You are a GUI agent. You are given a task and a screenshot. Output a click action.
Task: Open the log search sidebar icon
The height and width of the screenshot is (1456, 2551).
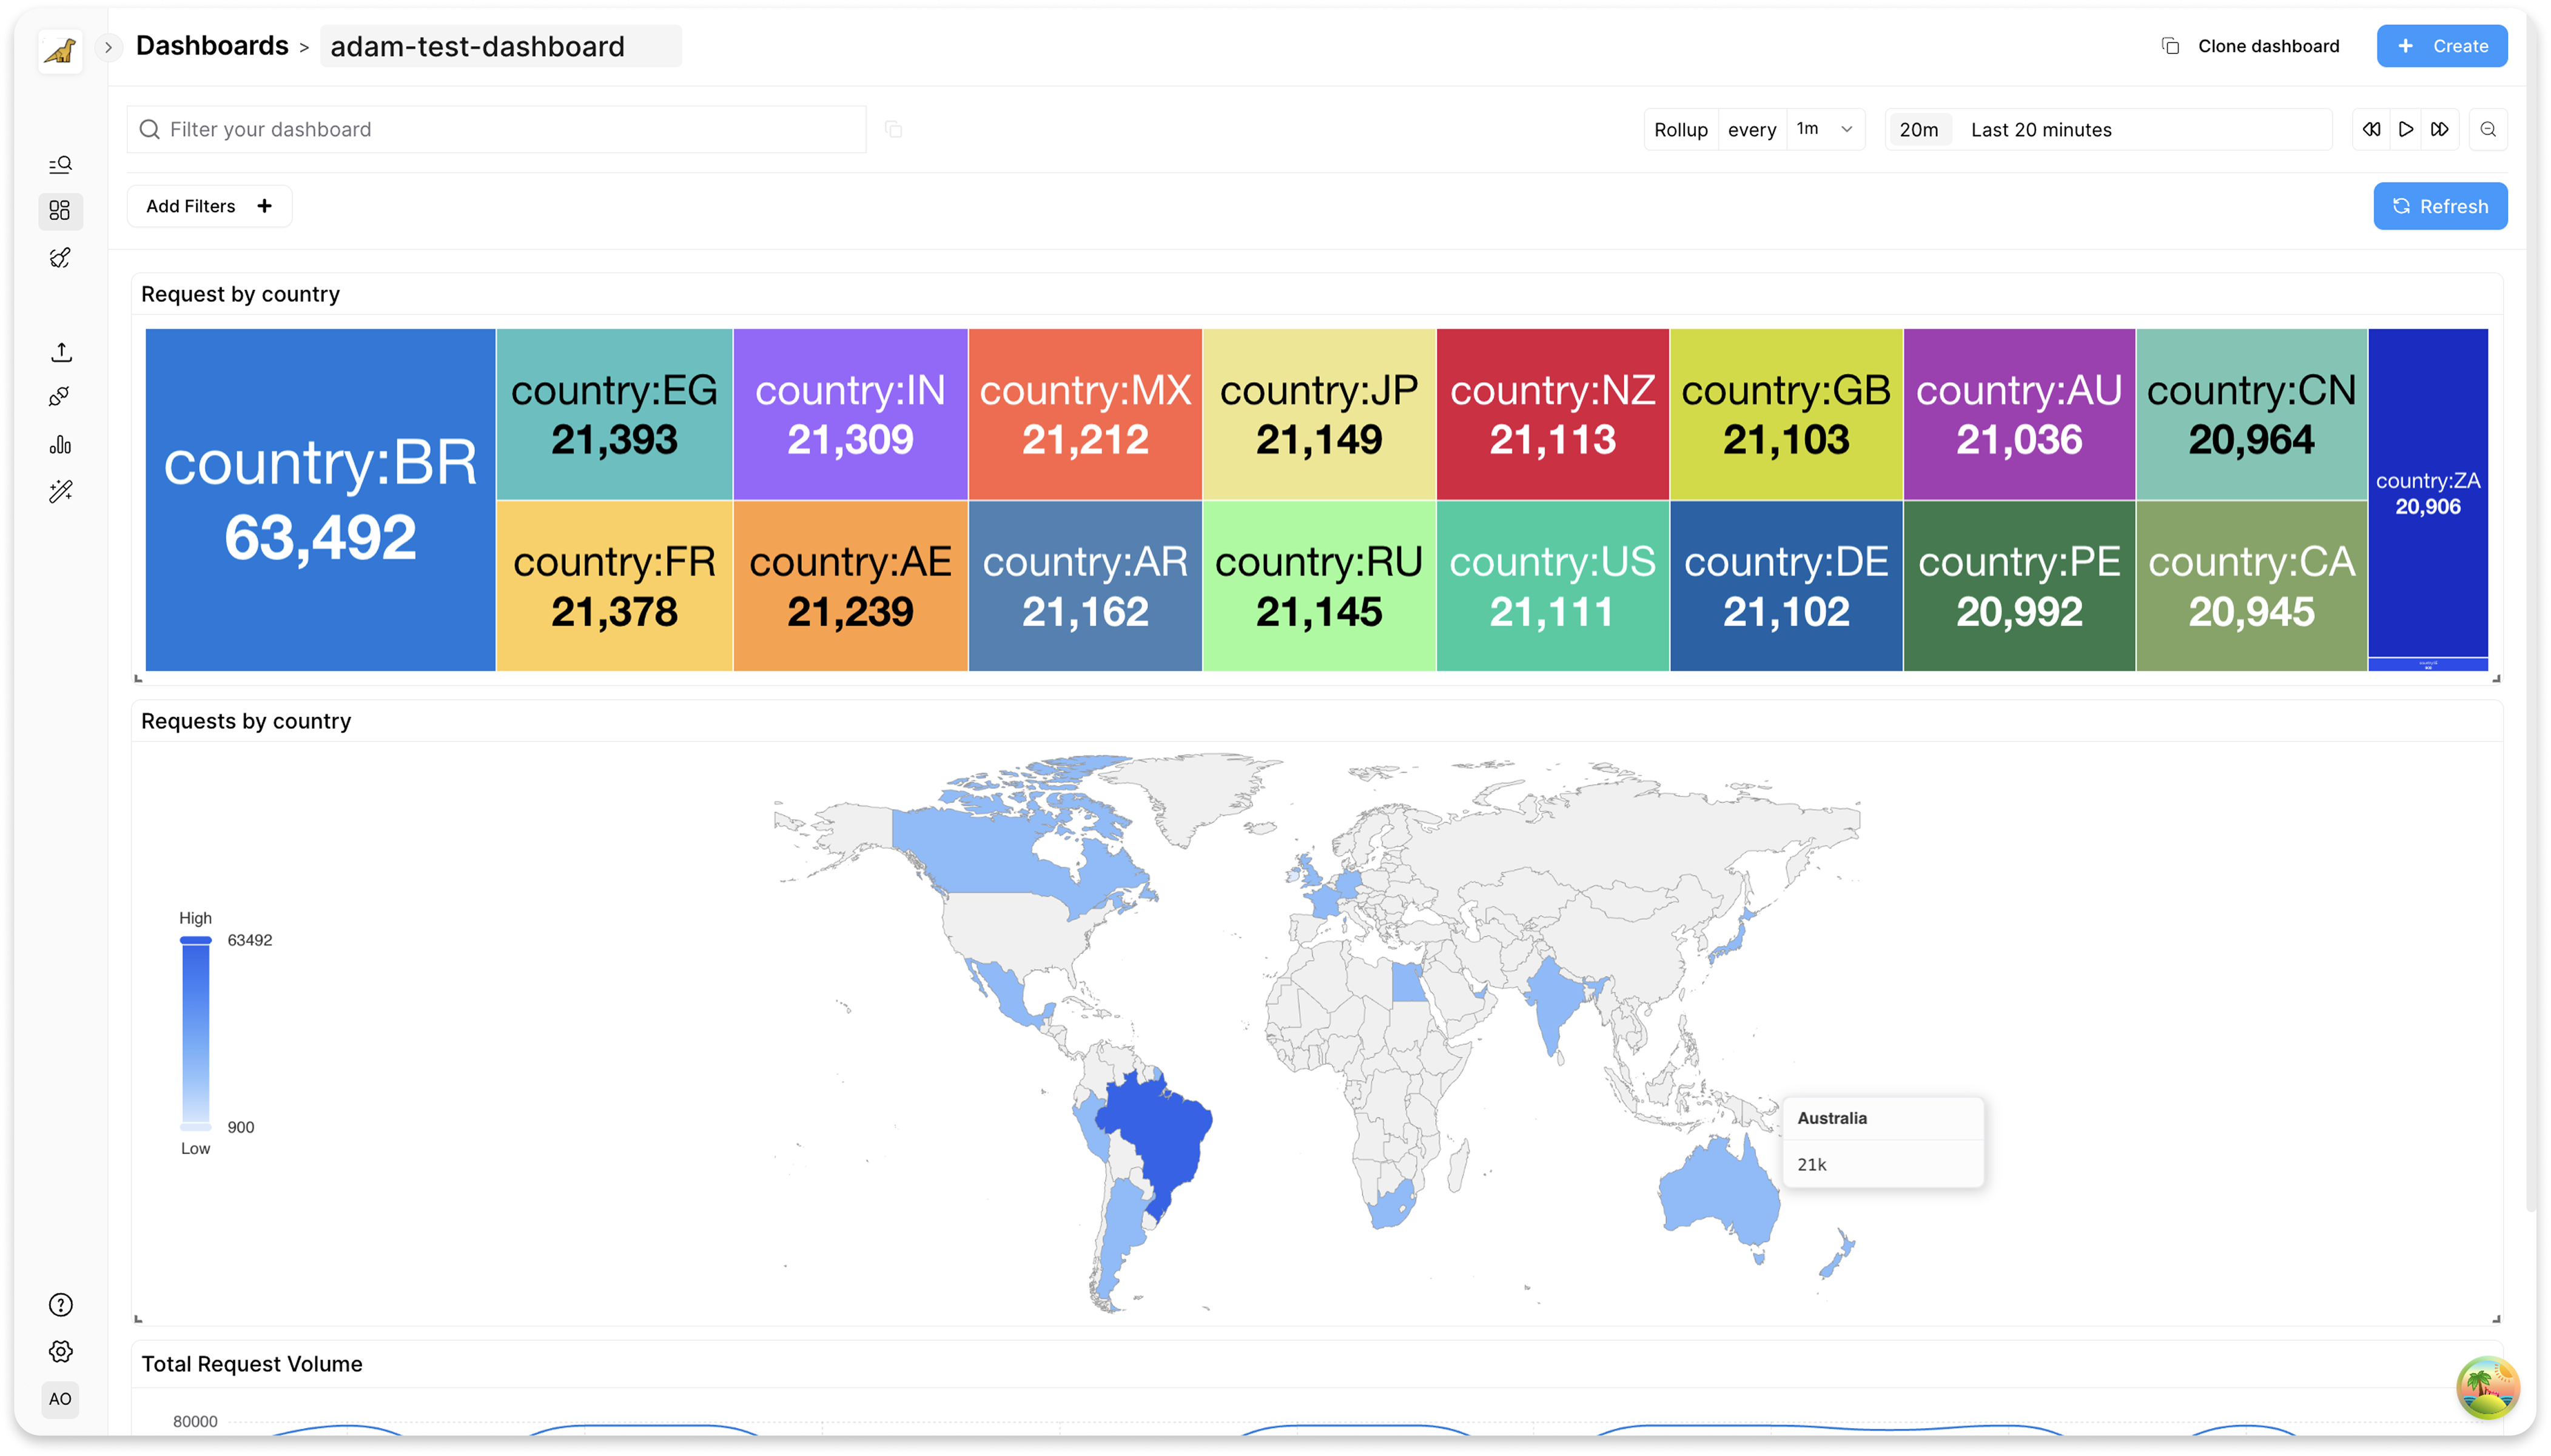tap(60, 164)
